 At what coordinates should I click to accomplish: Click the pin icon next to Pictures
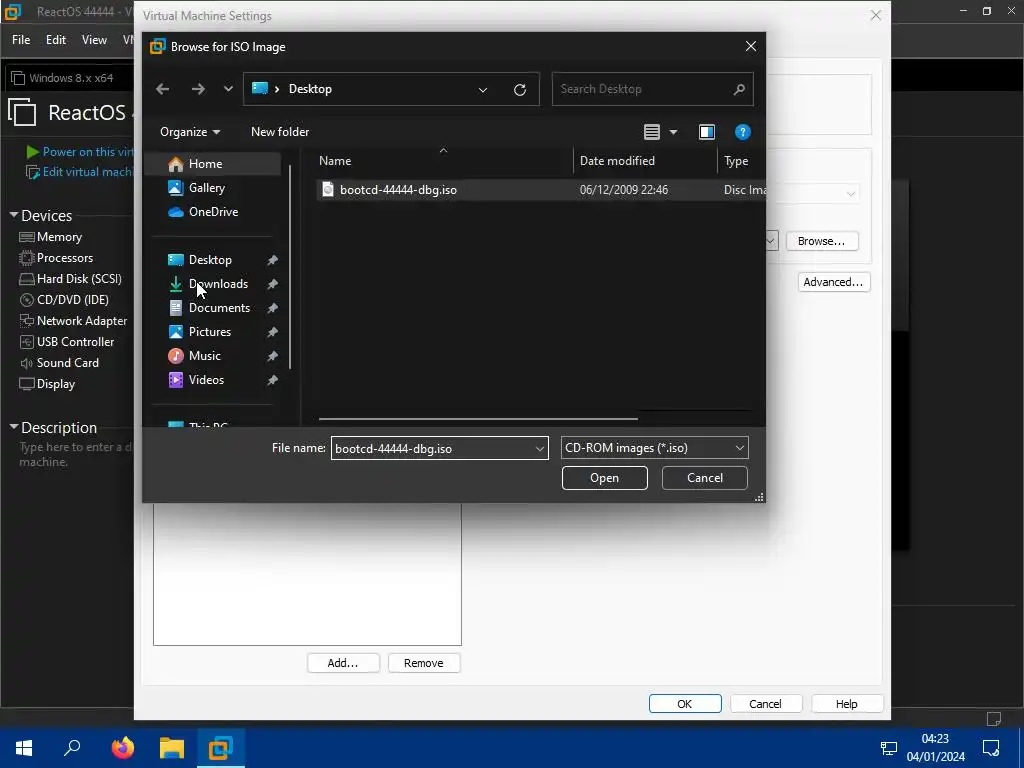coord(272,332)
